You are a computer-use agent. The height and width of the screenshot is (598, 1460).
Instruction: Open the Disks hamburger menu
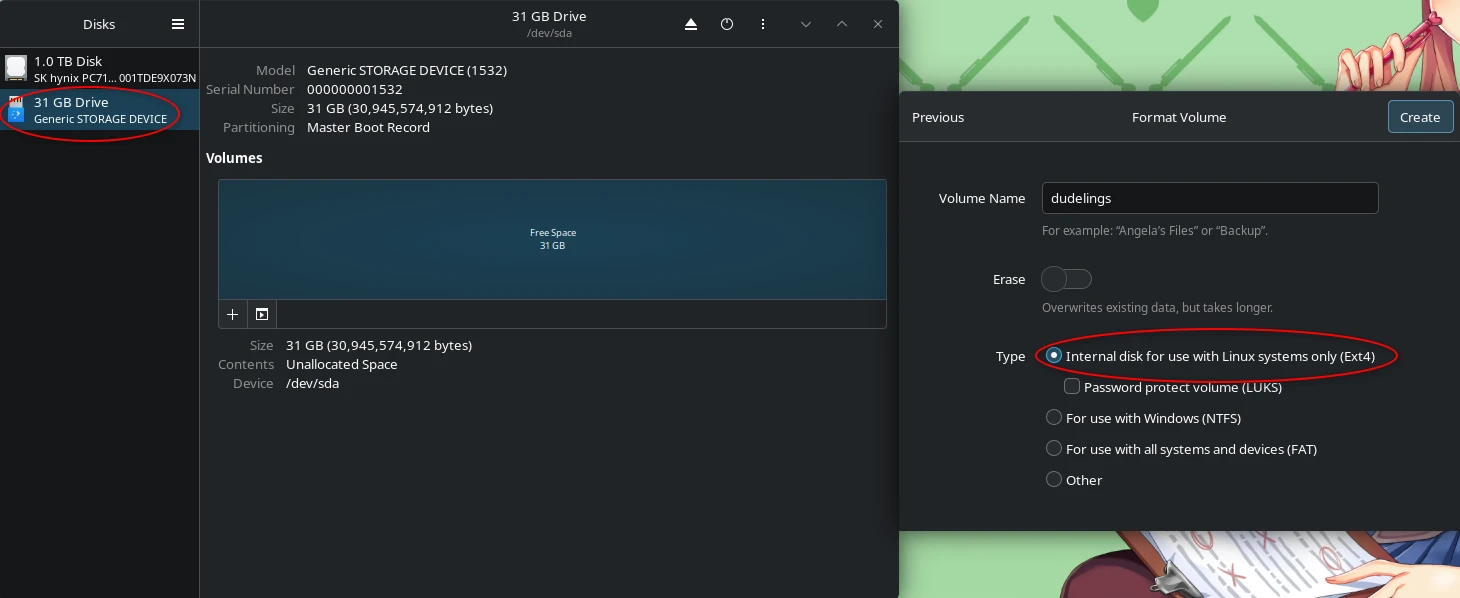[178, 24]
